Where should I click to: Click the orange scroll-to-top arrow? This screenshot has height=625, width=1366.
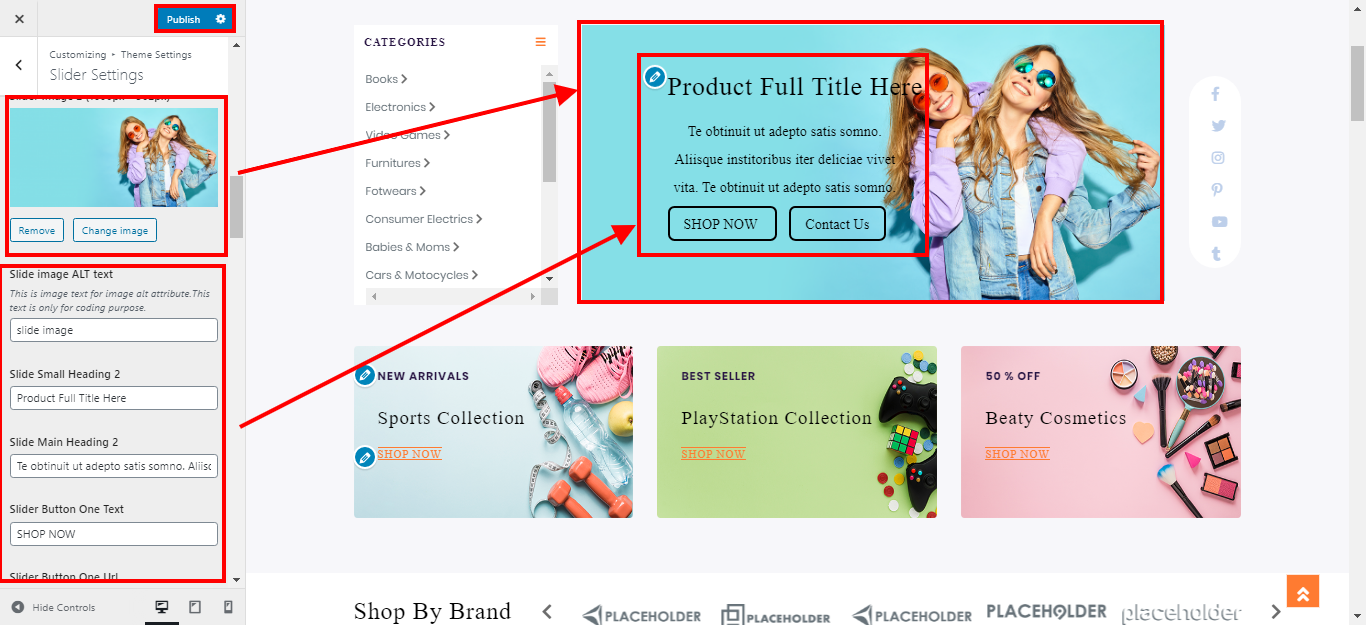pos(1303,591)
